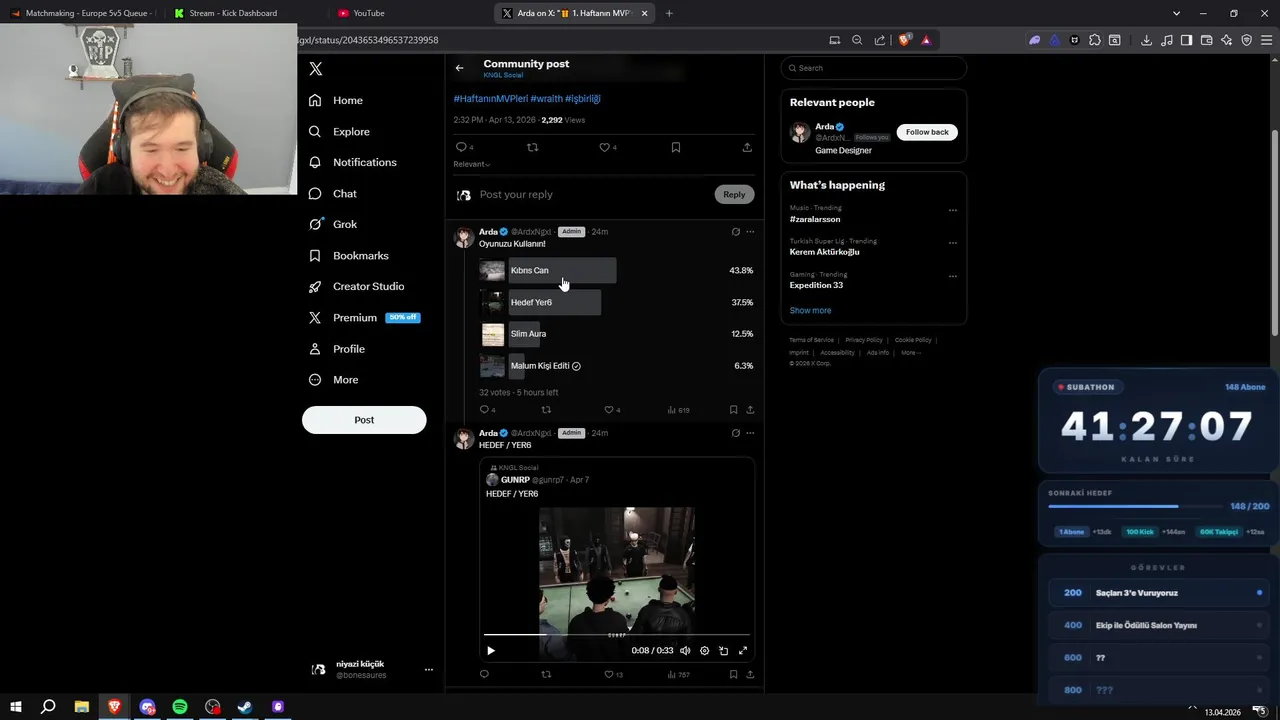Open Explore in the X sidebar
This screenshot has width=1280, height=720.
(x=339, y=131)
